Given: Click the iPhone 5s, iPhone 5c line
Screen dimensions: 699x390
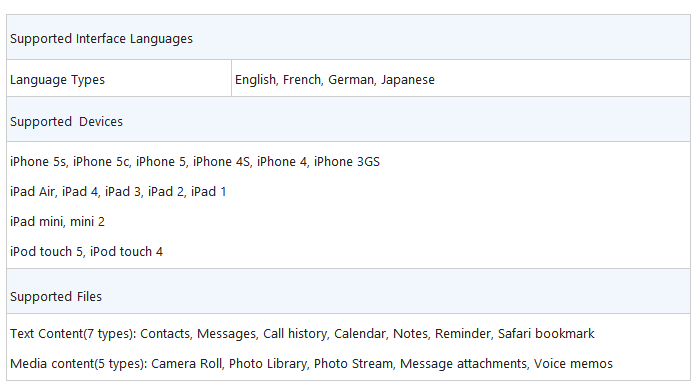Looking at the screenshot, I should point(195,162).
